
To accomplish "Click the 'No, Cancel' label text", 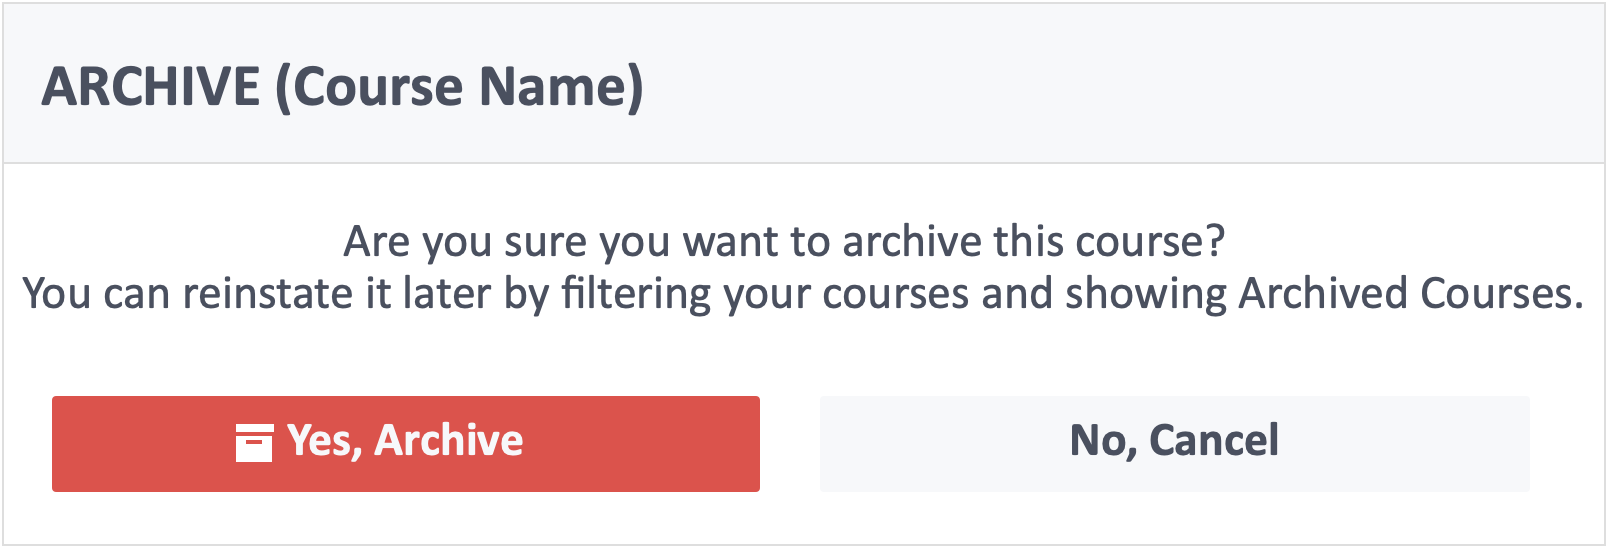I will pyautogui.click(x=1175, y=441).
